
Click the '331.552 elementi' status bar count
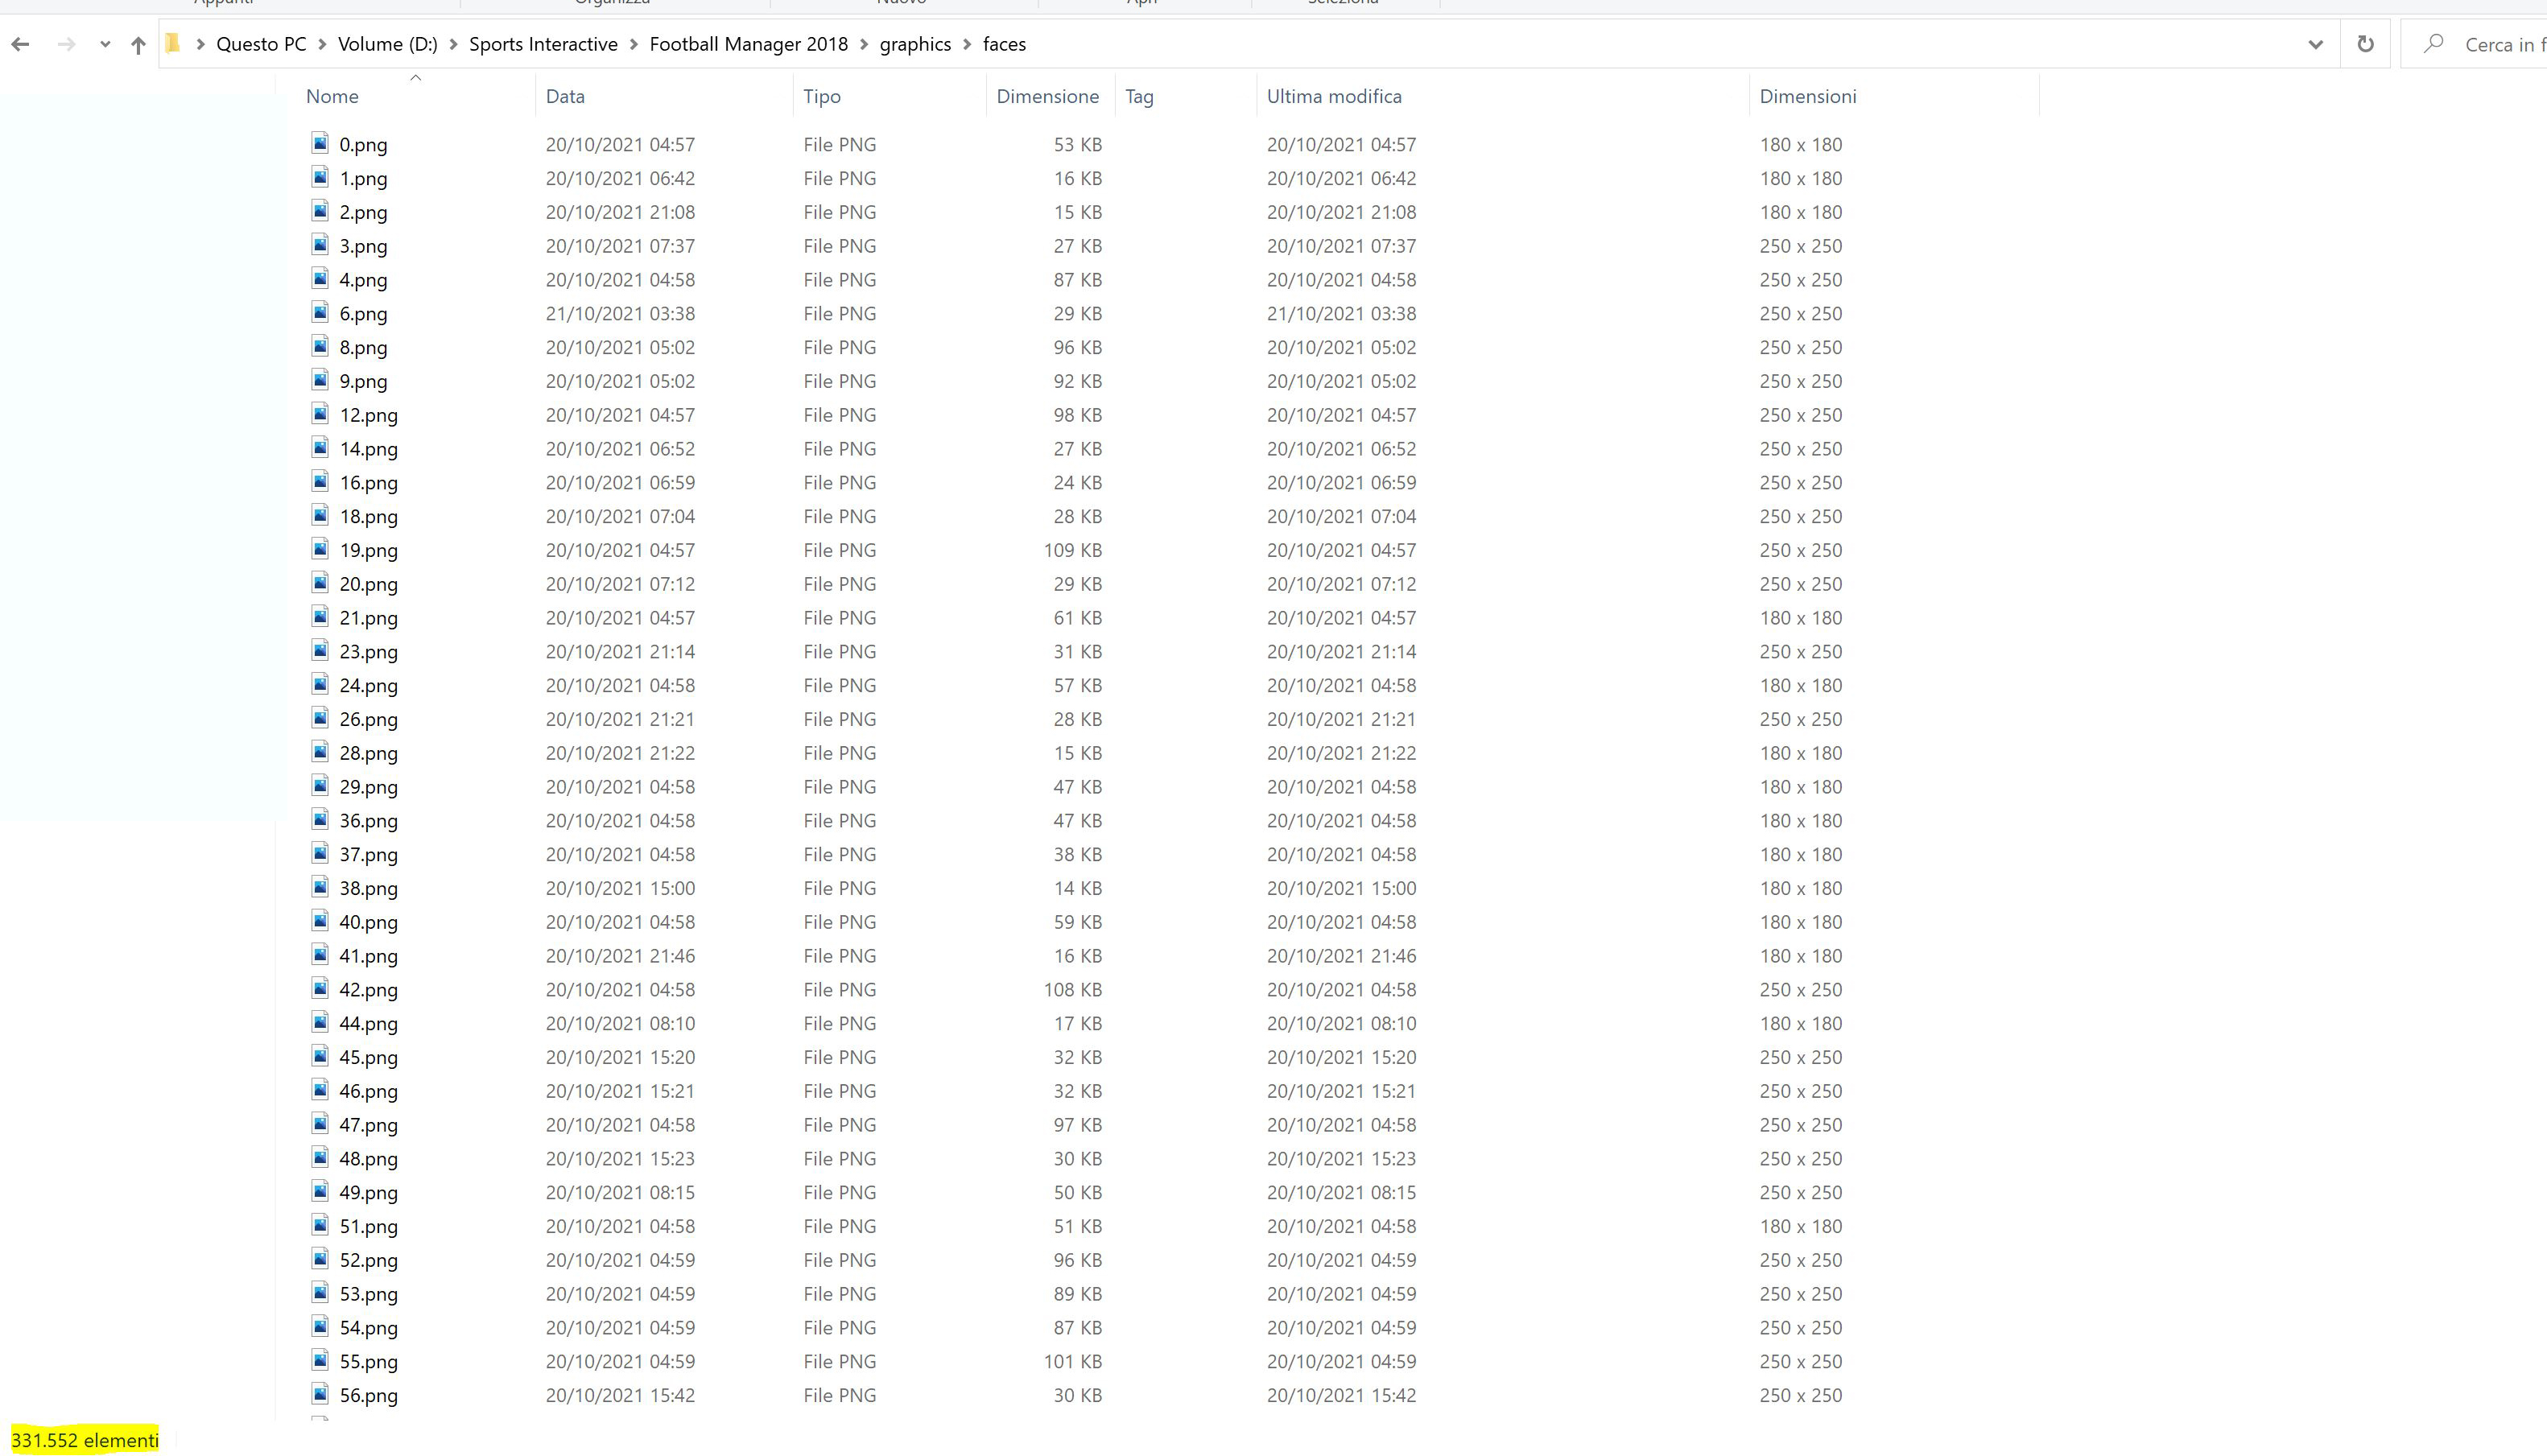[x=85, y=1440]
